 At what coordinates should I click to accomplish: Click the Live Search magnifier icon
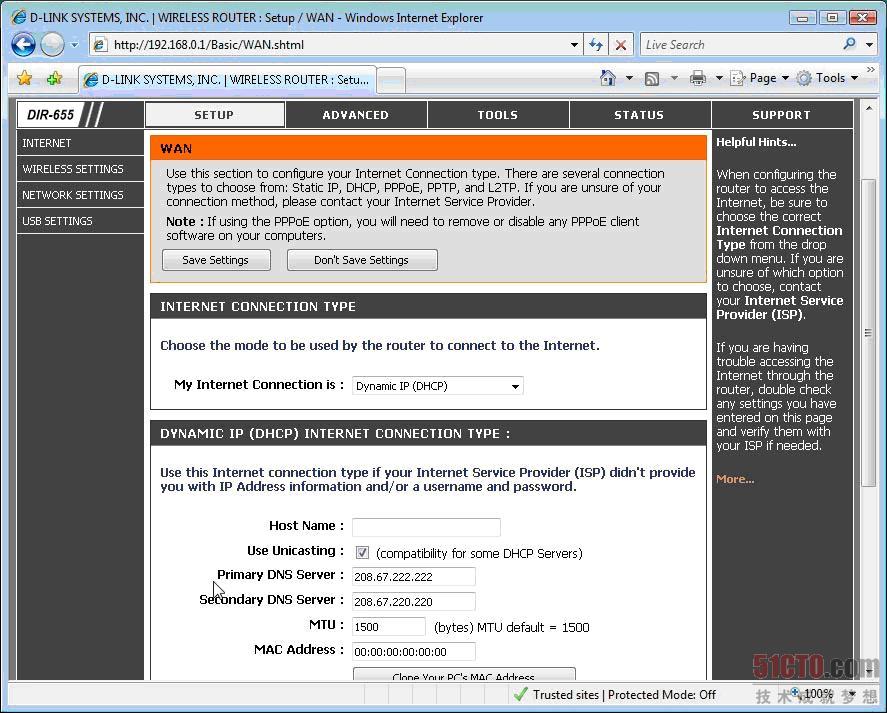[849, 44]
